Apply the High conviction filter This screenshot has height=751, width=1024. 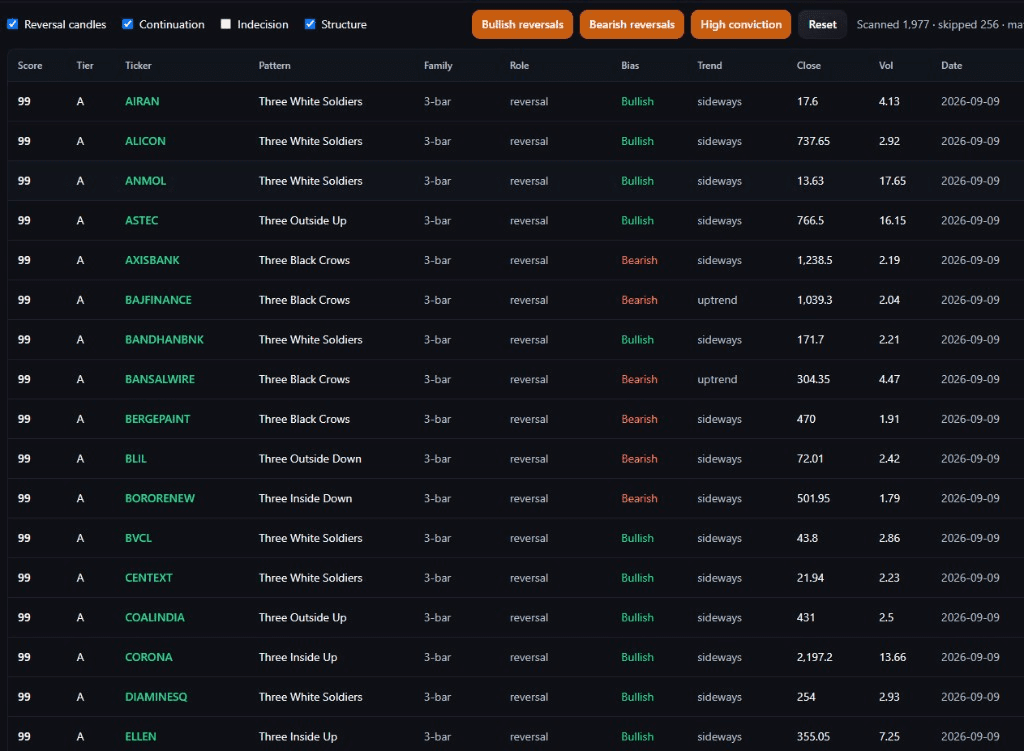coord(741,25)
